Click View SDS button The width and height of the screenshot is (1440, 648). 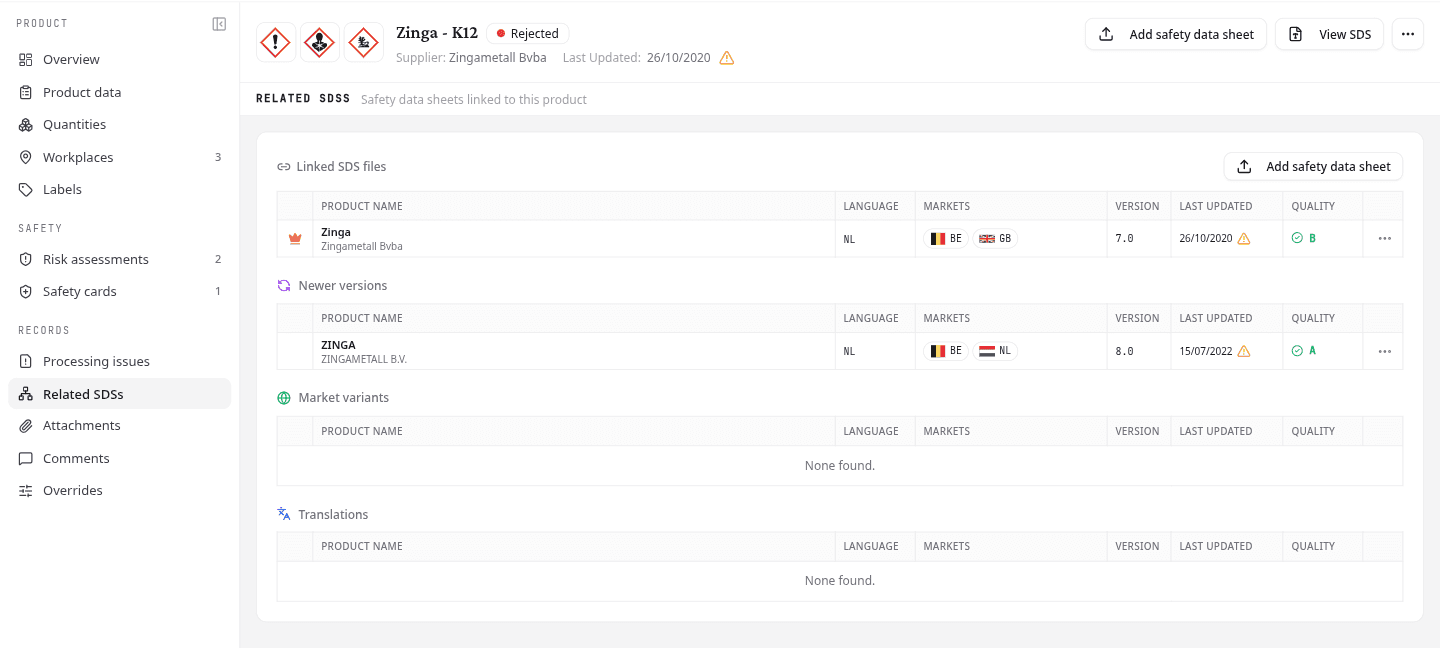1329,34
